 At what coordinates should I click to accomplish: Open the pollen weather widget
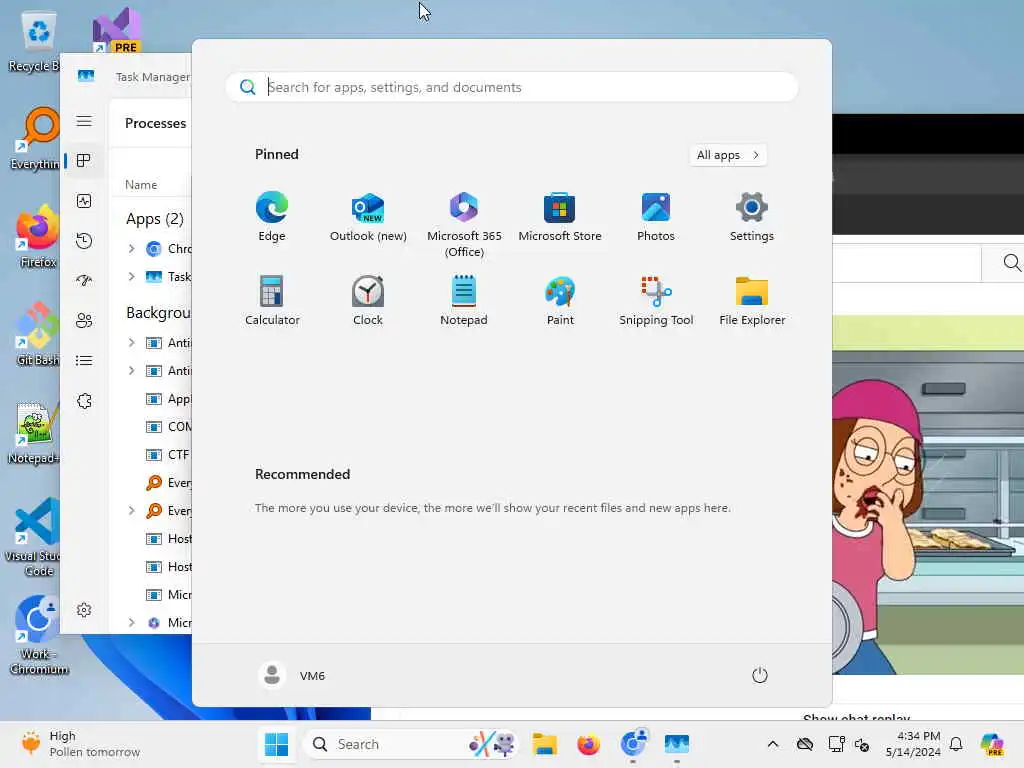80,744
